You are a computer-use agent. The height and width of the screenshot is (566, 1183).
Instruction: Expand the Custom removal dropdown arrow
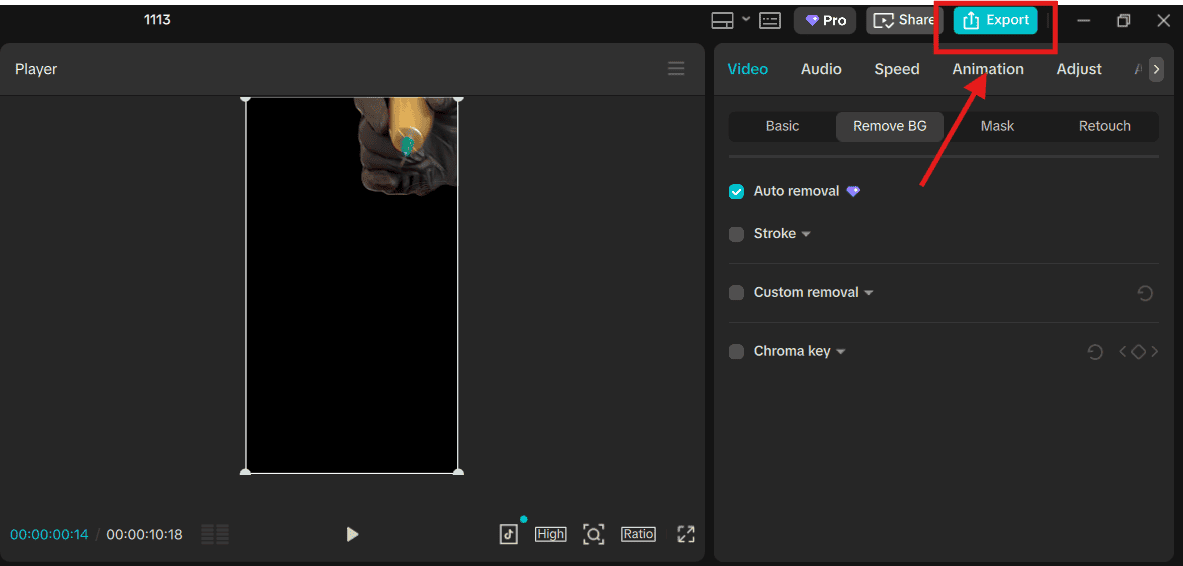tap(869, 293)
